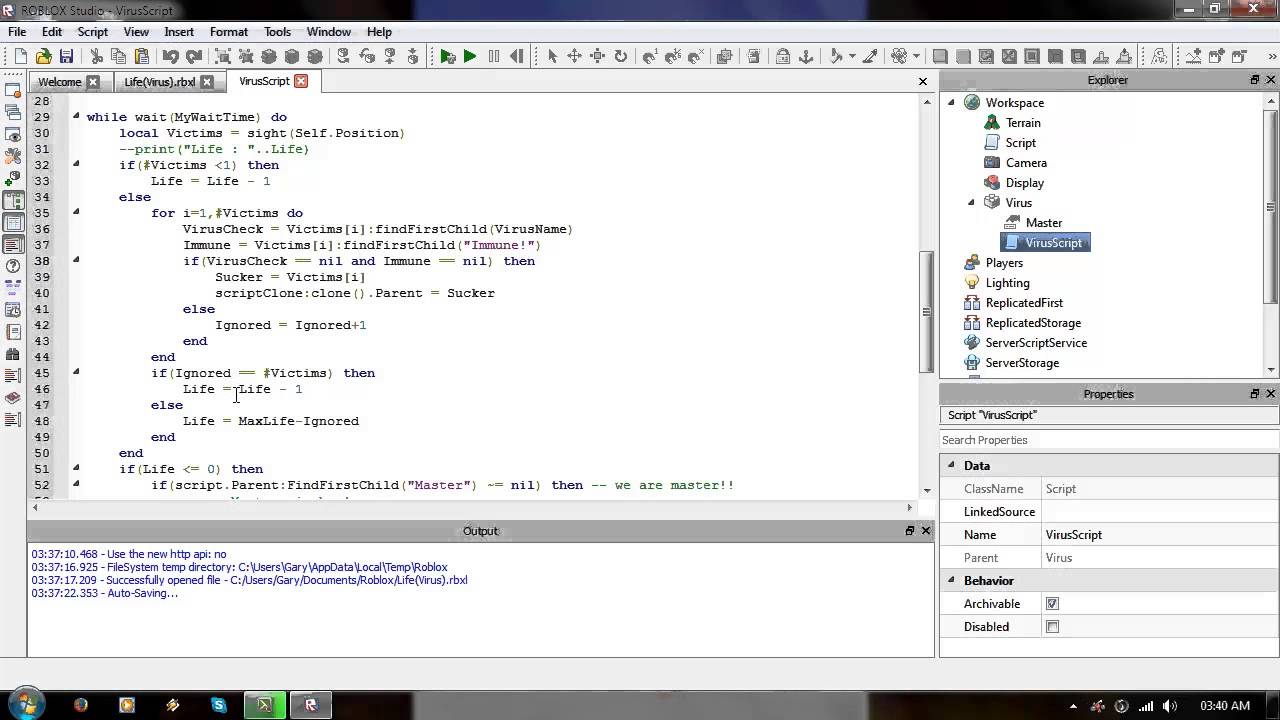The width and height of the screenshot is (1280, 720).
Task: Click the Lock tool icon
Action: coord(783,57)
